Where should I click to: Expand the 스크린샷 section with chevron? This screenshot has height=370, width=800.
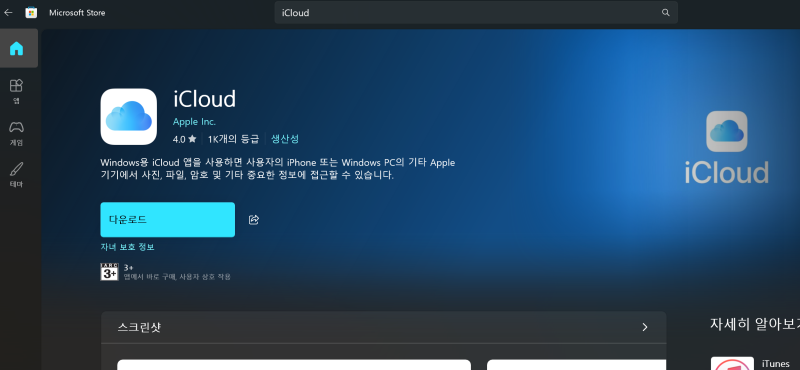point(645,327)
